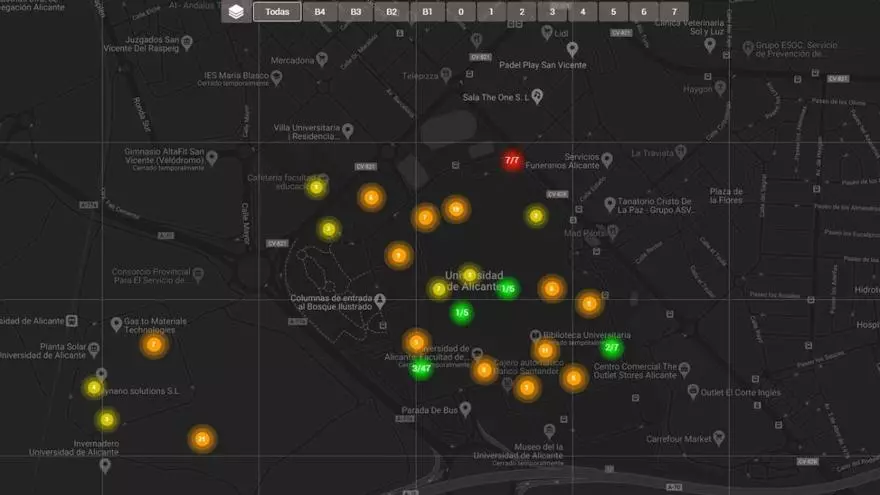880x495 pixels.
Task: Filter map by floor 7
Action: [675, 12]
